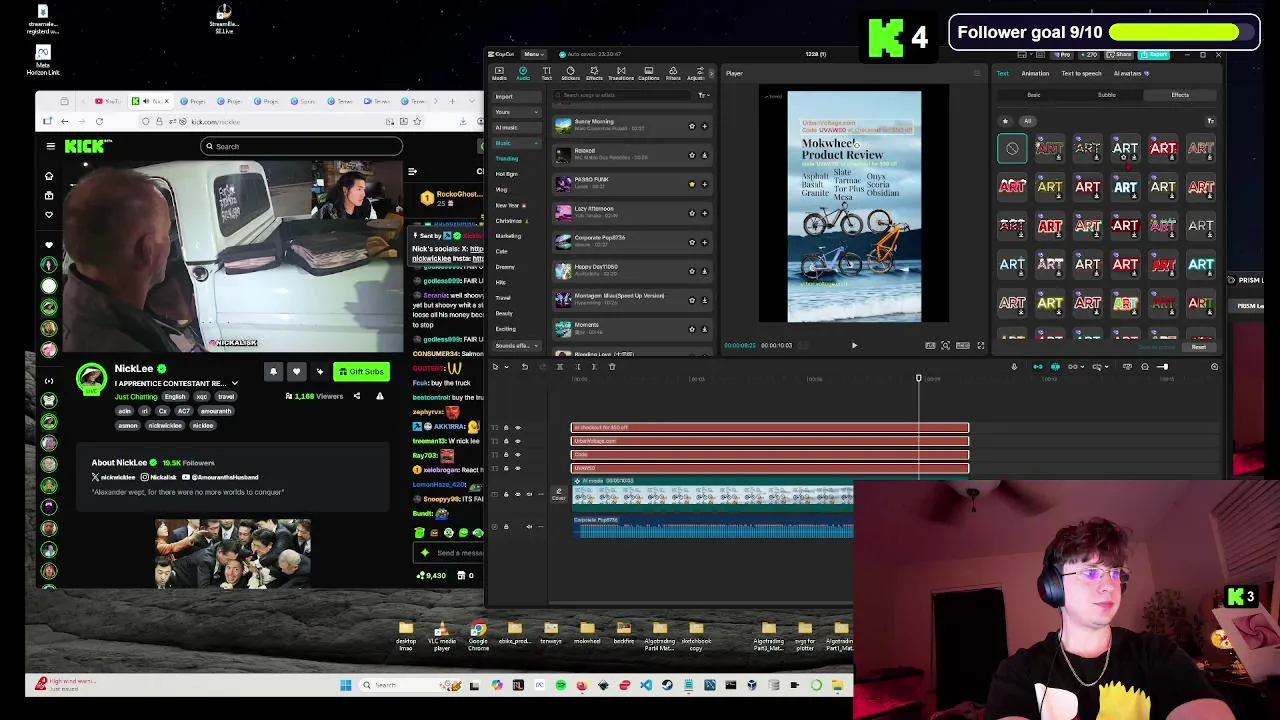
Task: Unfavorite the PASSO FUNK song star
Action: pos(691,184)
